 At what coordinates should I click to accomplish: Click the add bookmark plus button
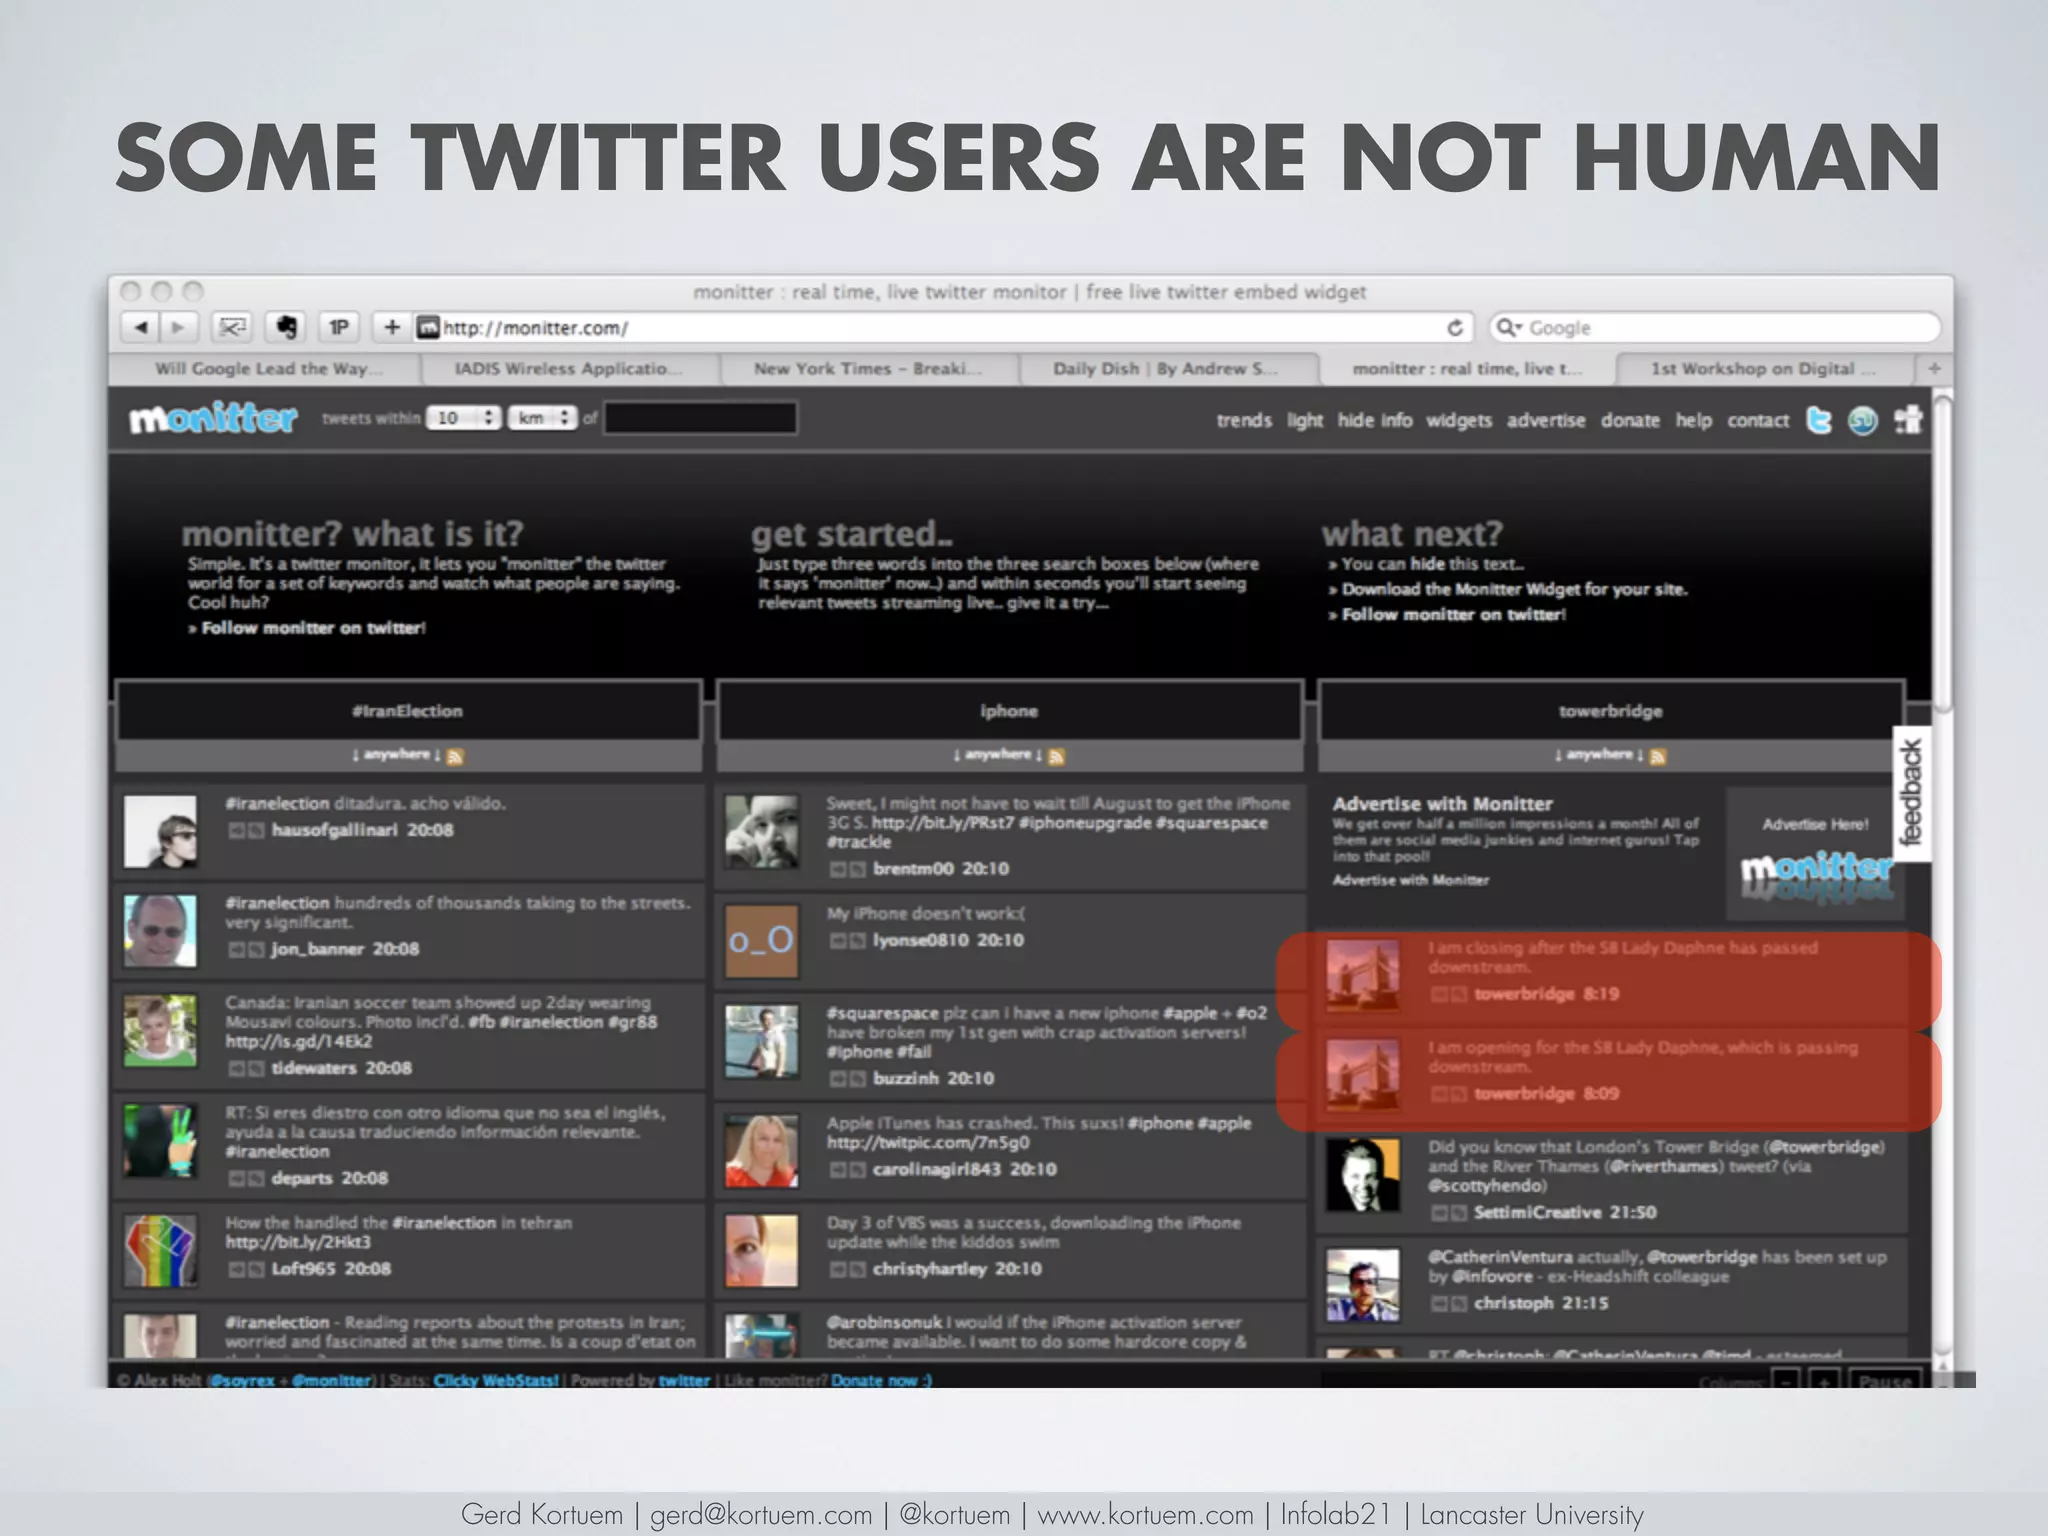click(392, 327)
